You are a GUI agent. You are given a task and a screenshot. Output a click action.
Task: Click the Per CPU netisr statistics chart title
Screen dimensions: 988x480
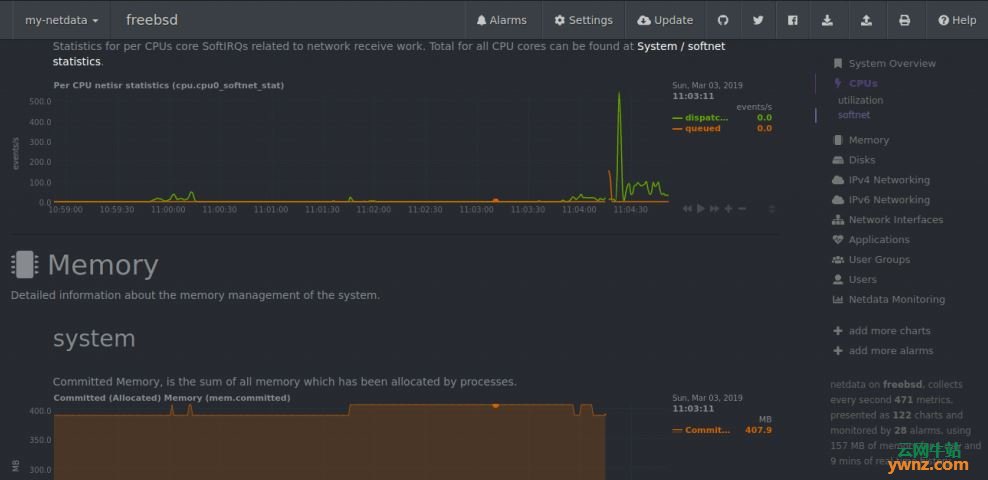(x=169, y=86)
